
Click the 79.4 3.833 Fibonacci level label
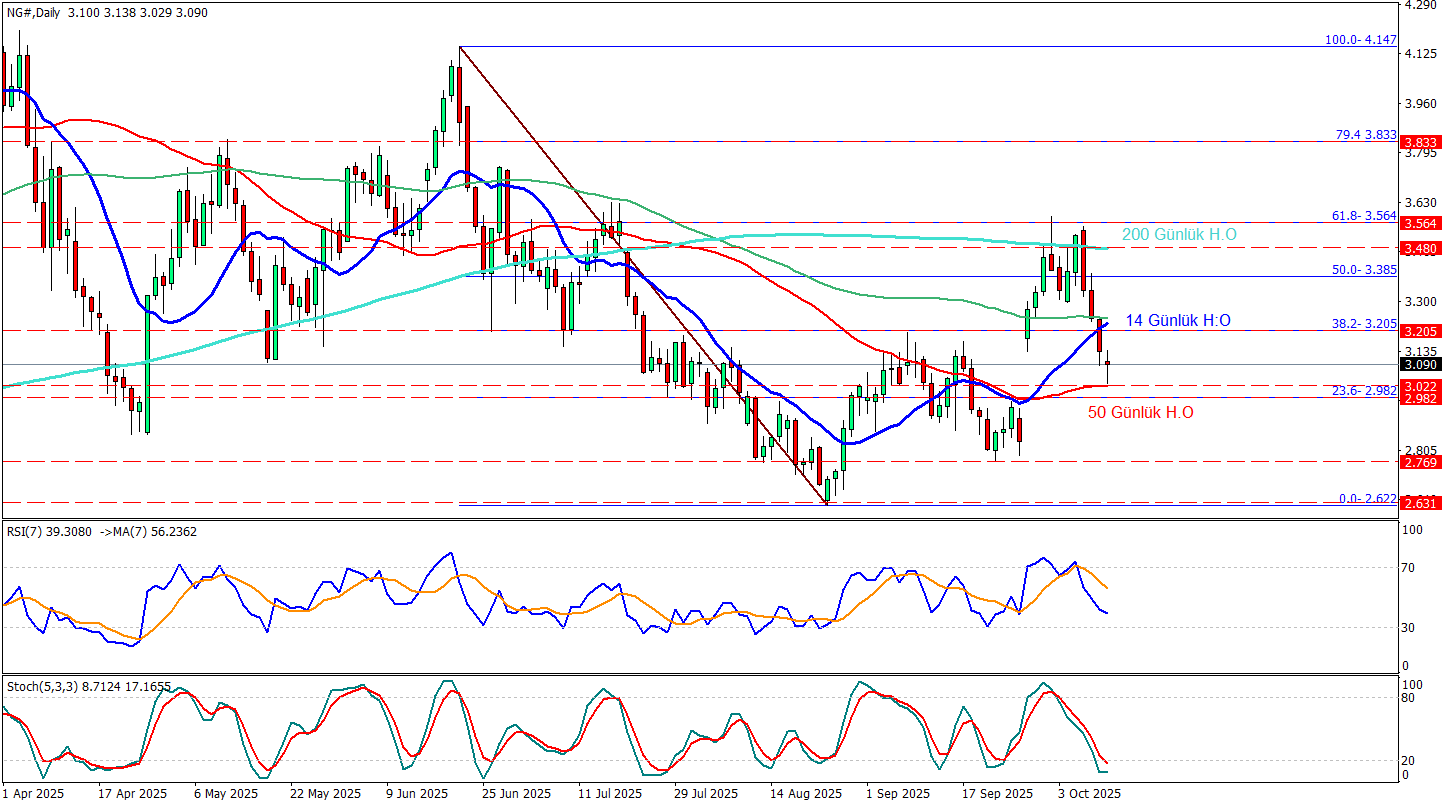(x=1365, y=135)
